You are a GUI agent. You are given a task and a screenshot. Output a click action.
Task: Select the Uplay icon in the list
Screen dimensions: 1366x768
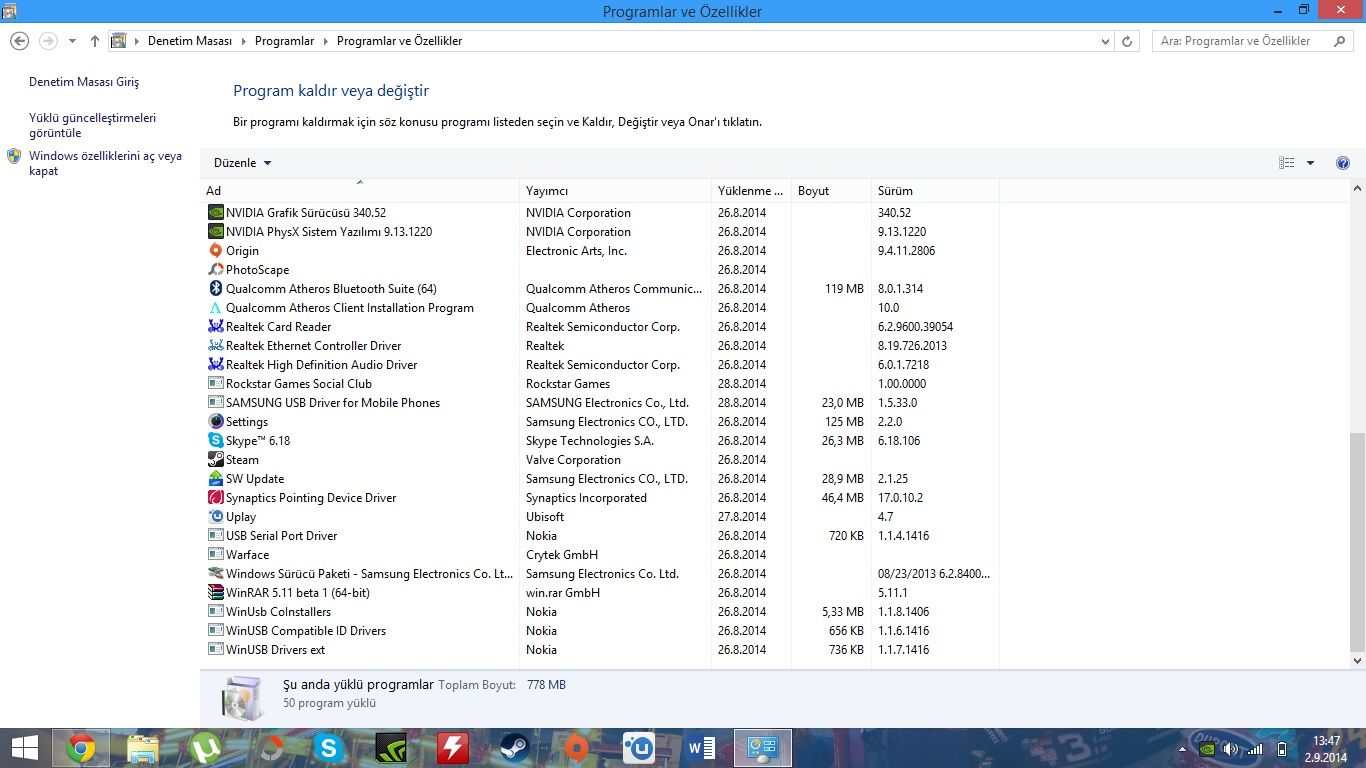click(x=215, y=516)
